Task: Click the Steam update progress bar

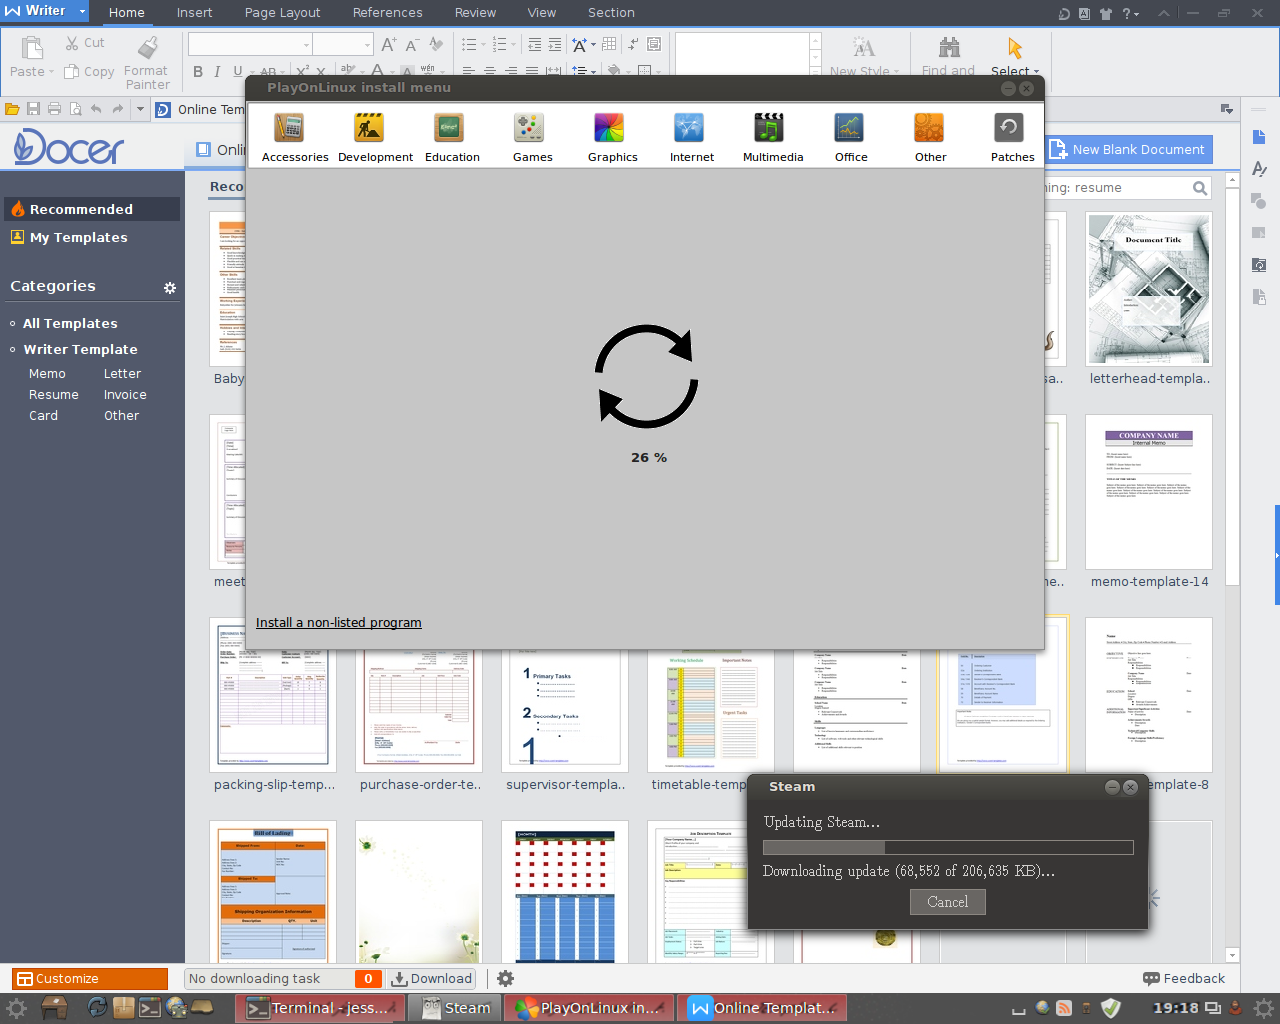Action: pos(948,847)
